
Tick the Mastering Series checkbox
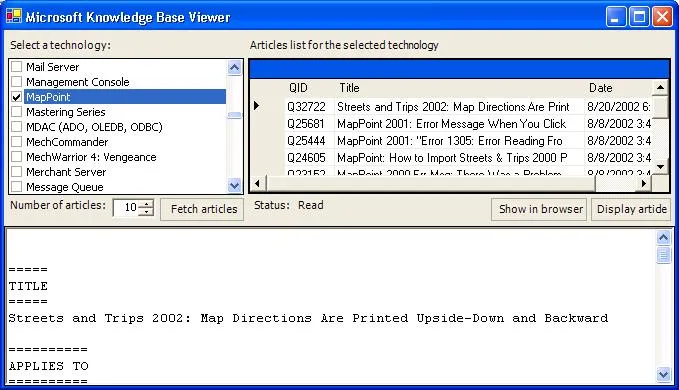tap(16, 112)
